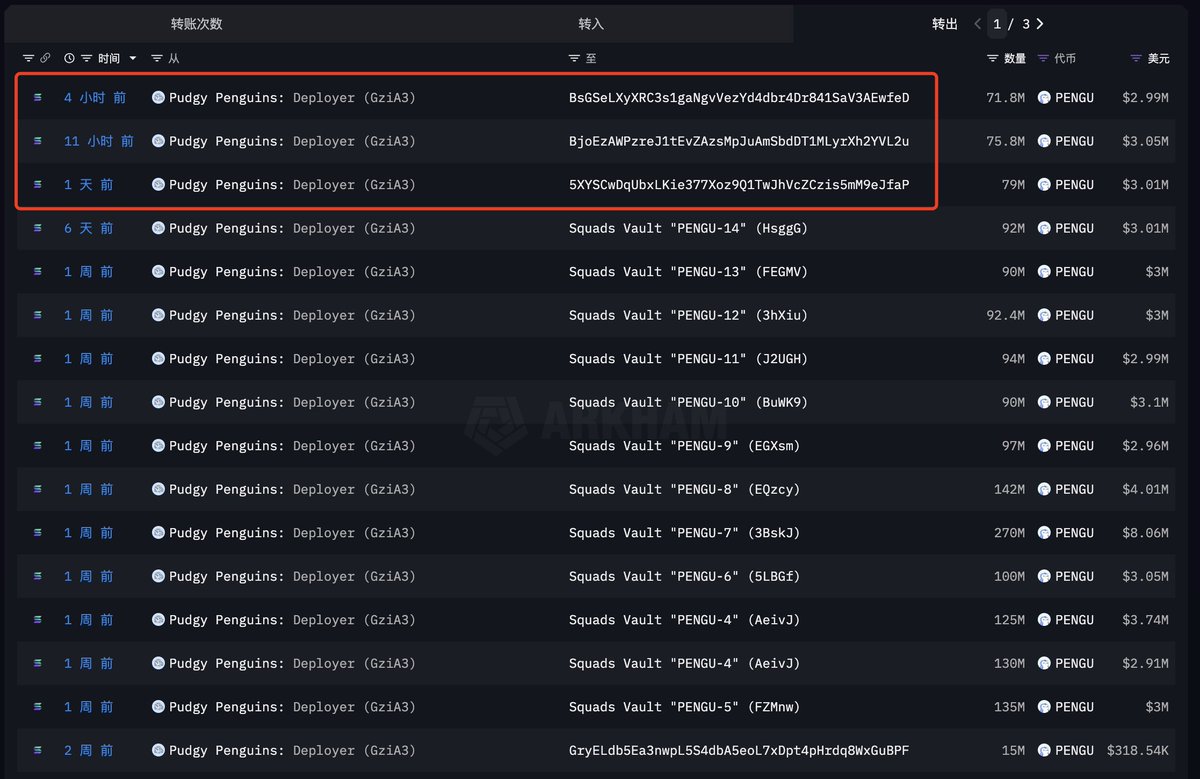Open the 代币 token column filter

1043,59
